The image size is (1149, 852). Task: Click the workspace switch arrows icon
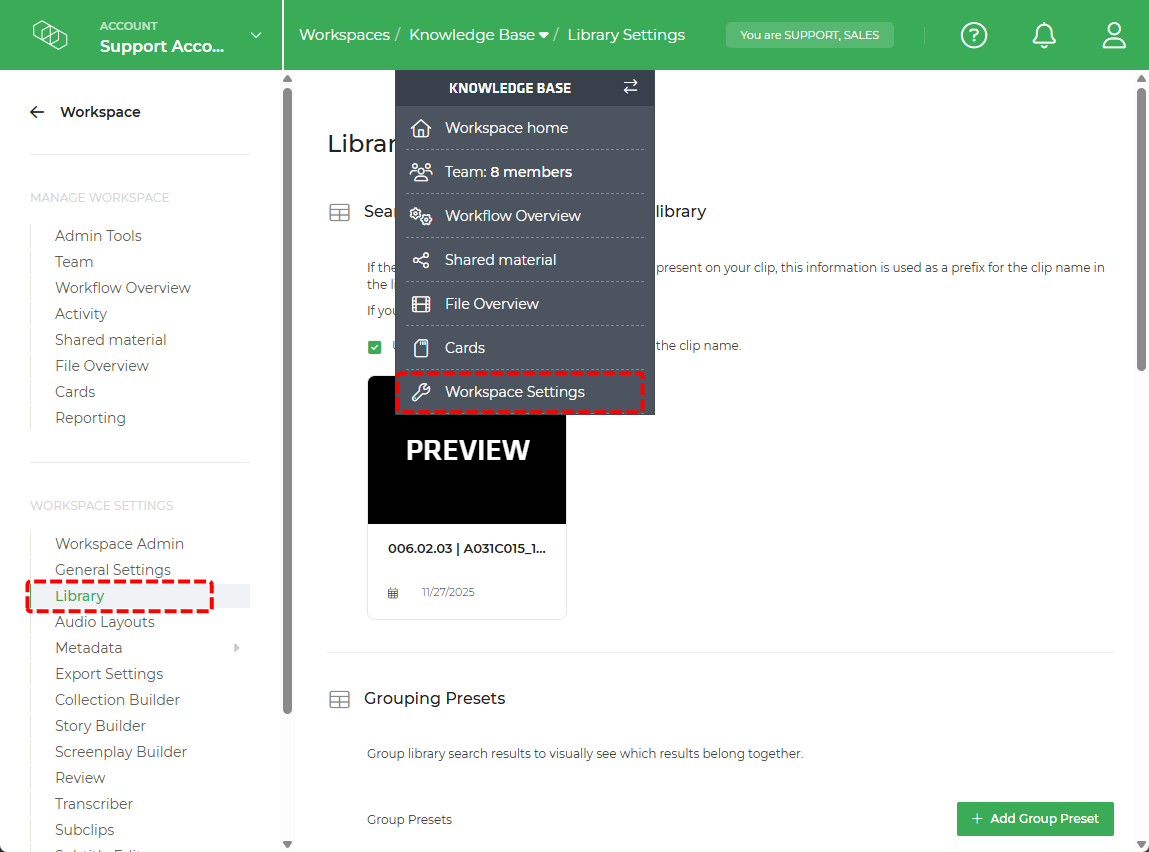tap(630, 88)
